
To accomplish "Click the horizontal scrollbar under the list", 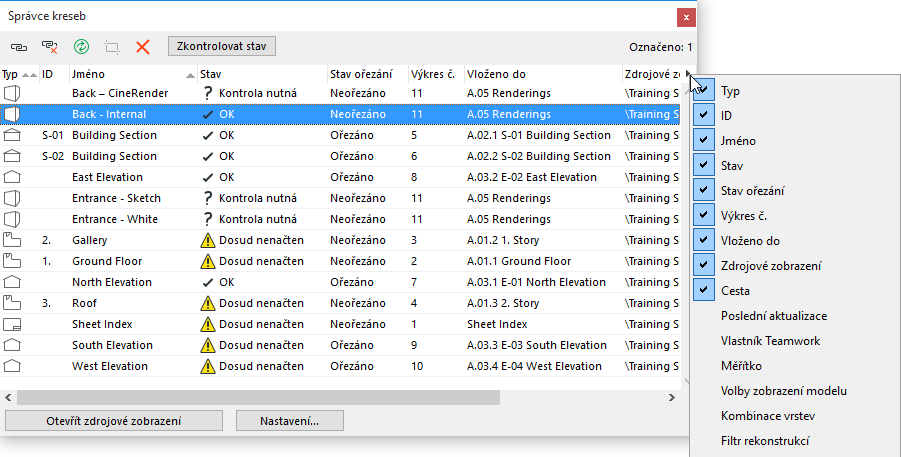I will pos(260,397).
